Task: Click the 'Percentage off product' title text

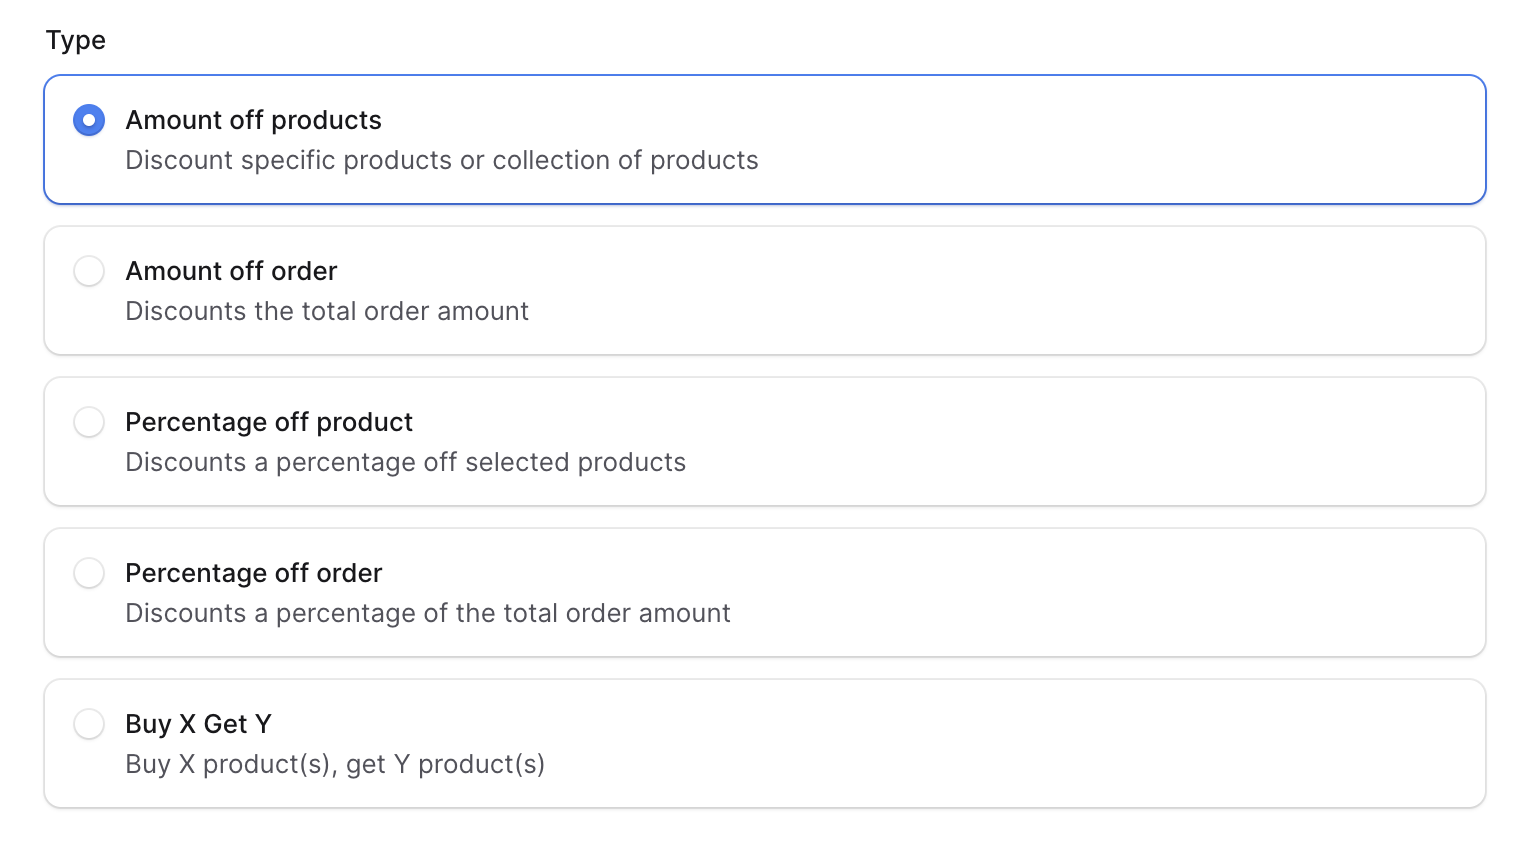Action: click(268, 422)
